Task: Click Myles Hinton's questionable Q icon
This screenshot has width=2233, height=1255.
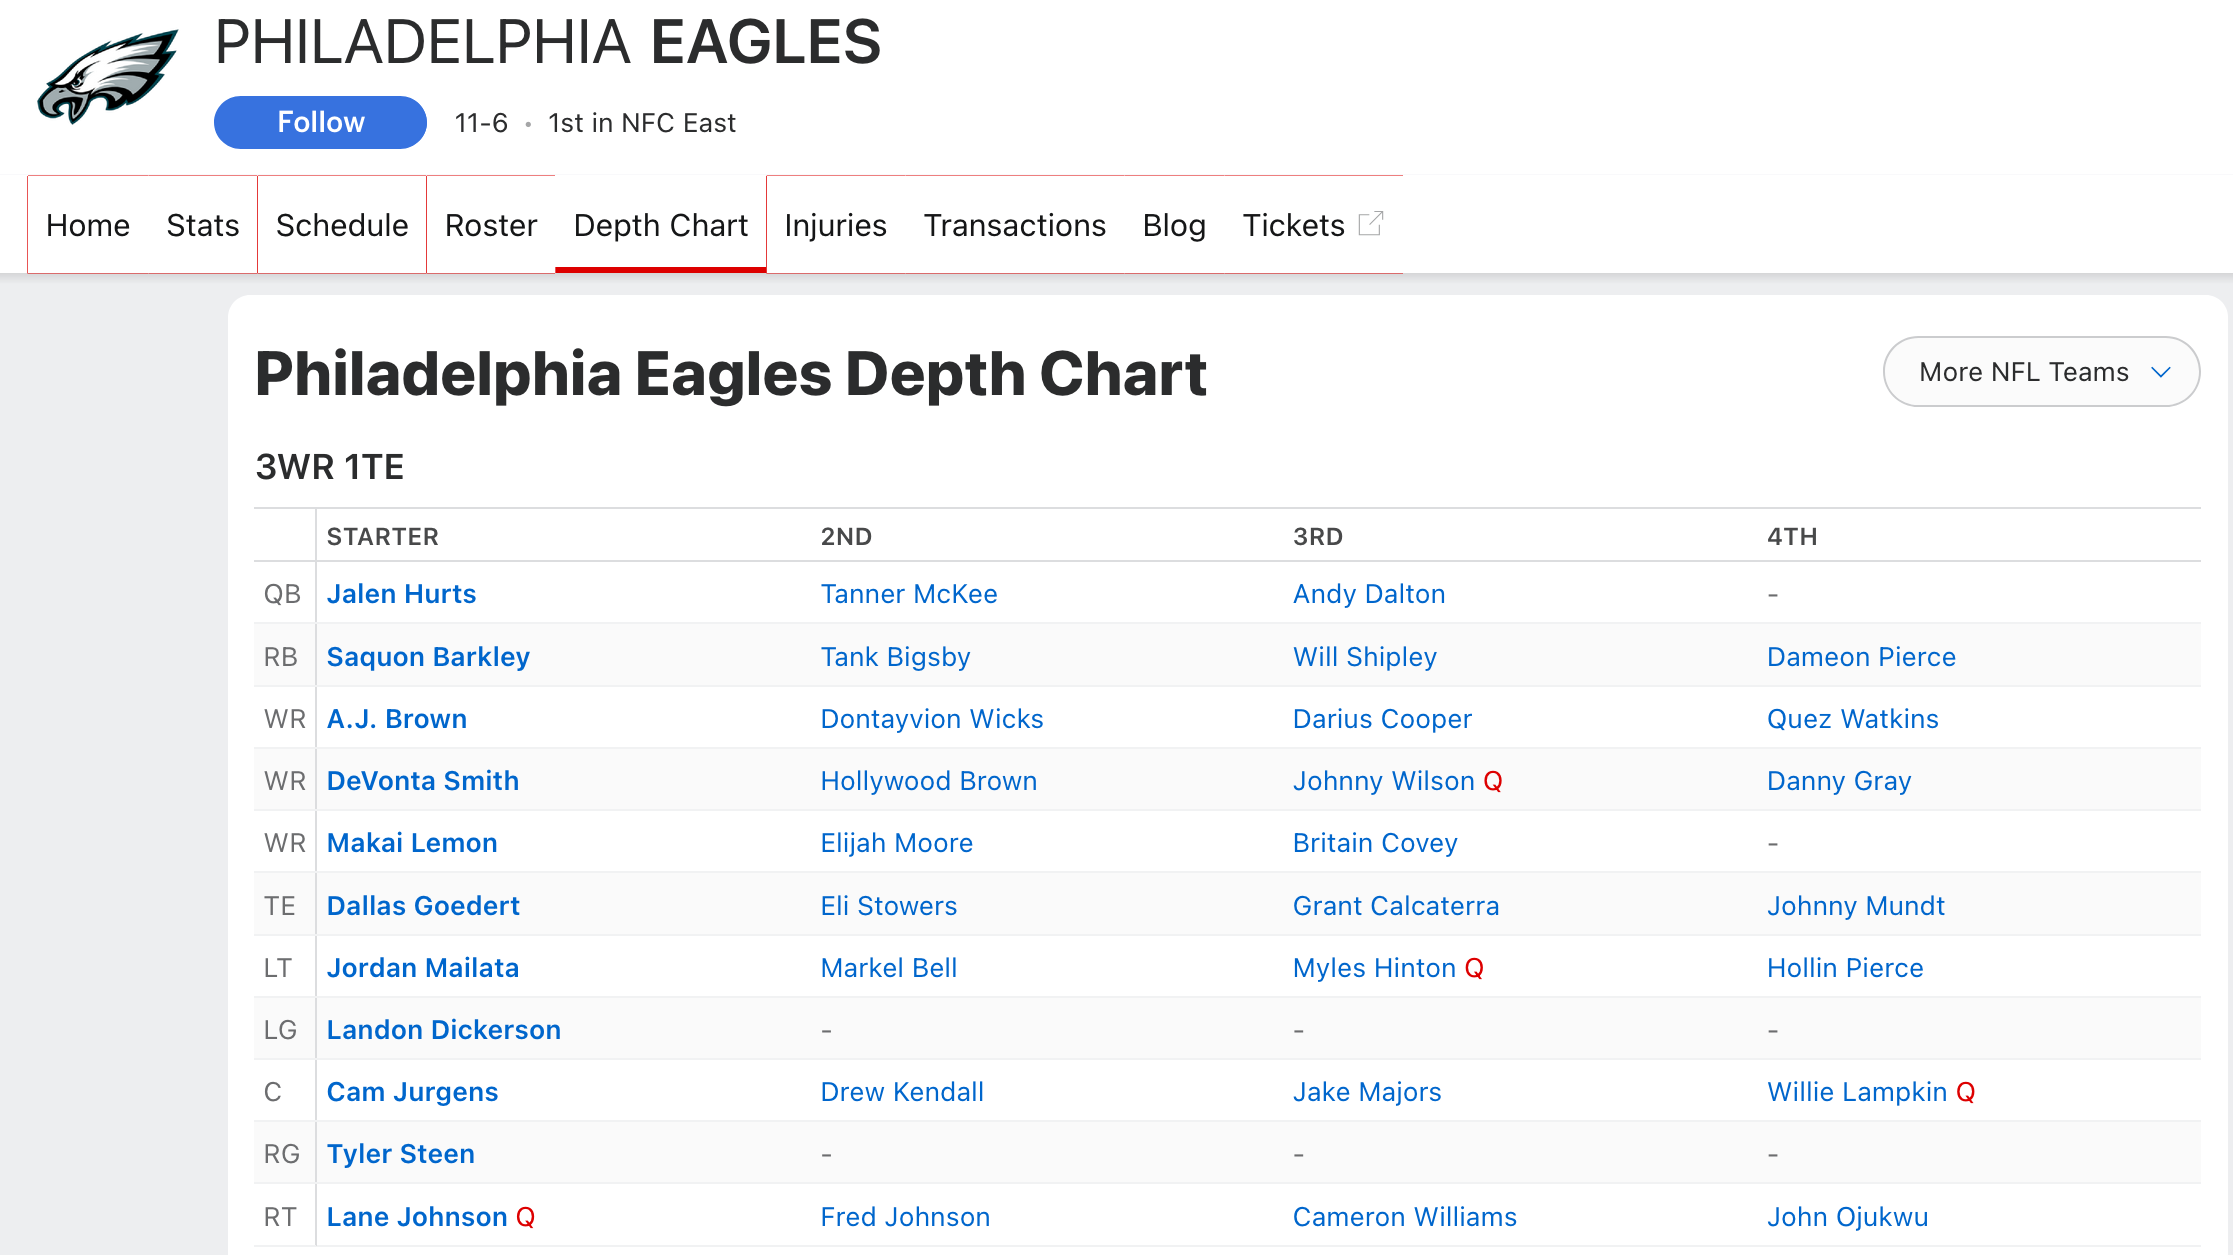Action: click(x=1474, y=968)
